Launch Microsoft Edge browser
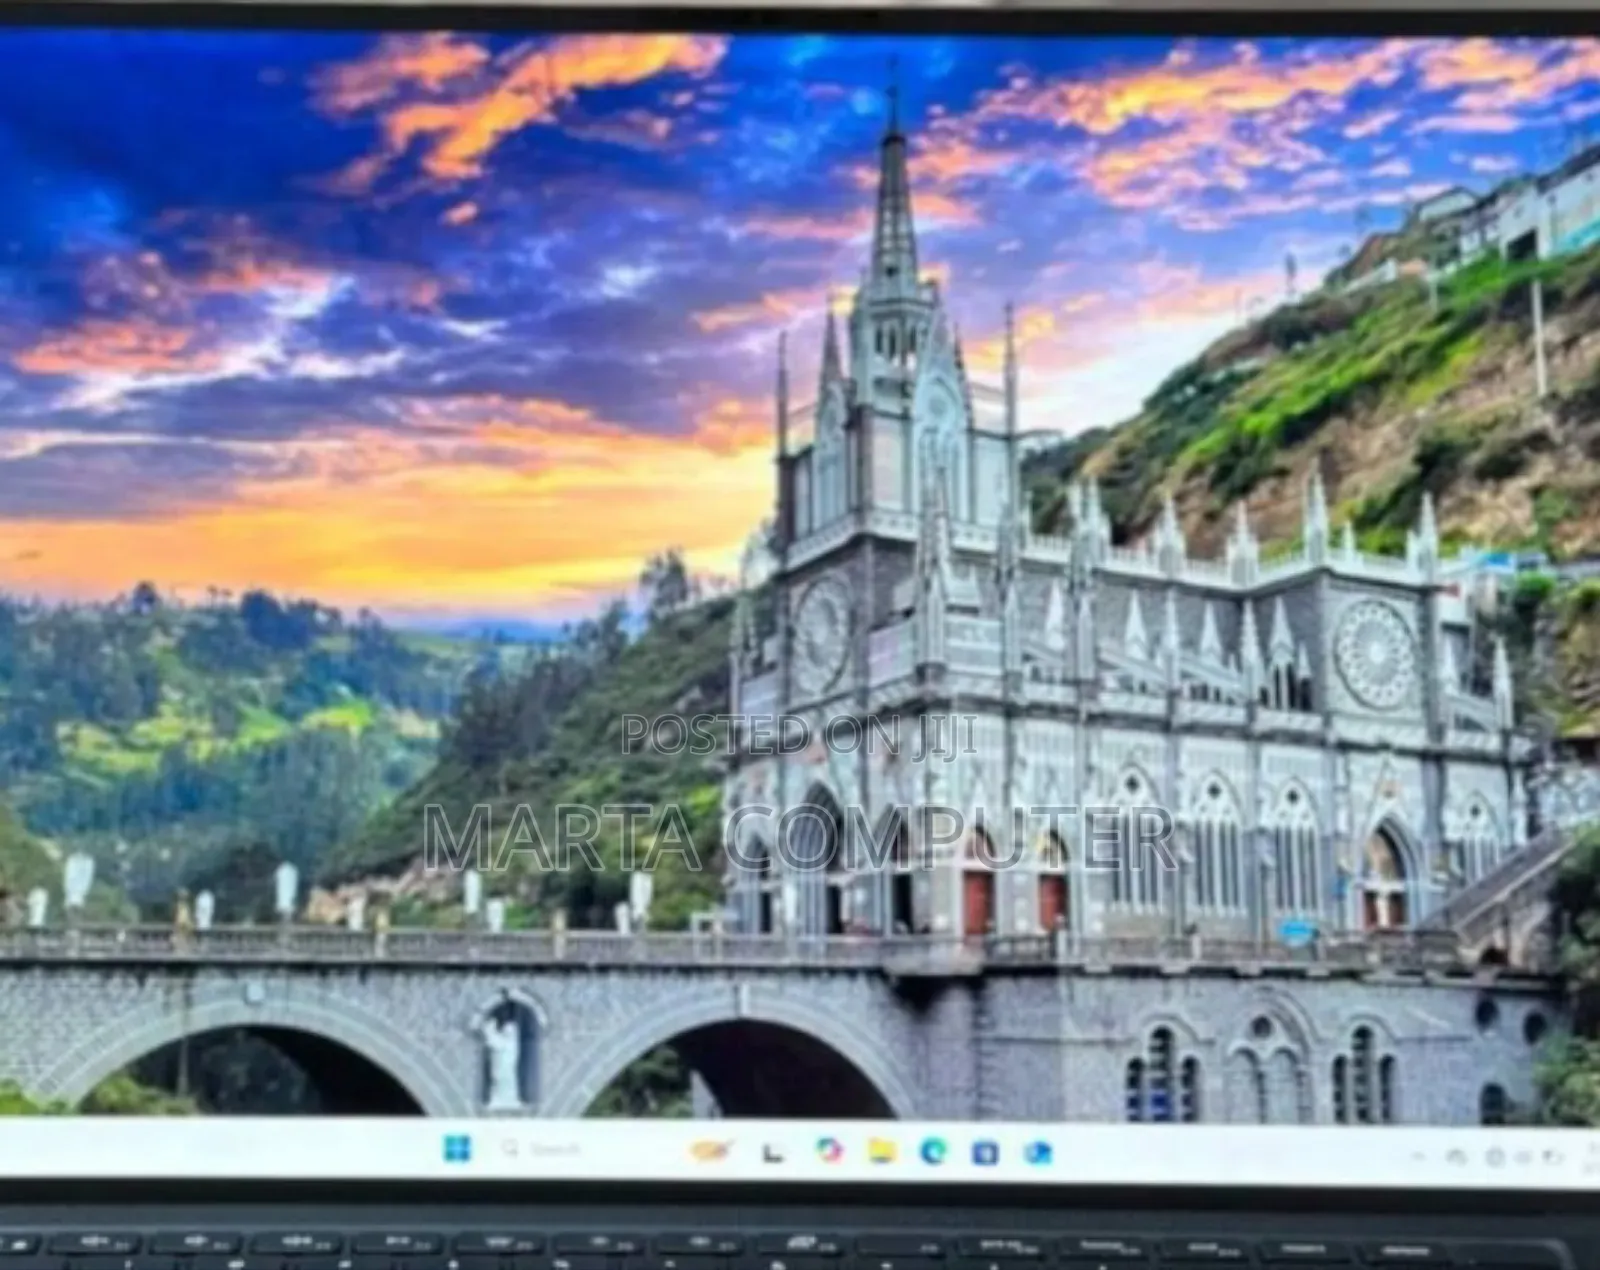 (933, 1152)
